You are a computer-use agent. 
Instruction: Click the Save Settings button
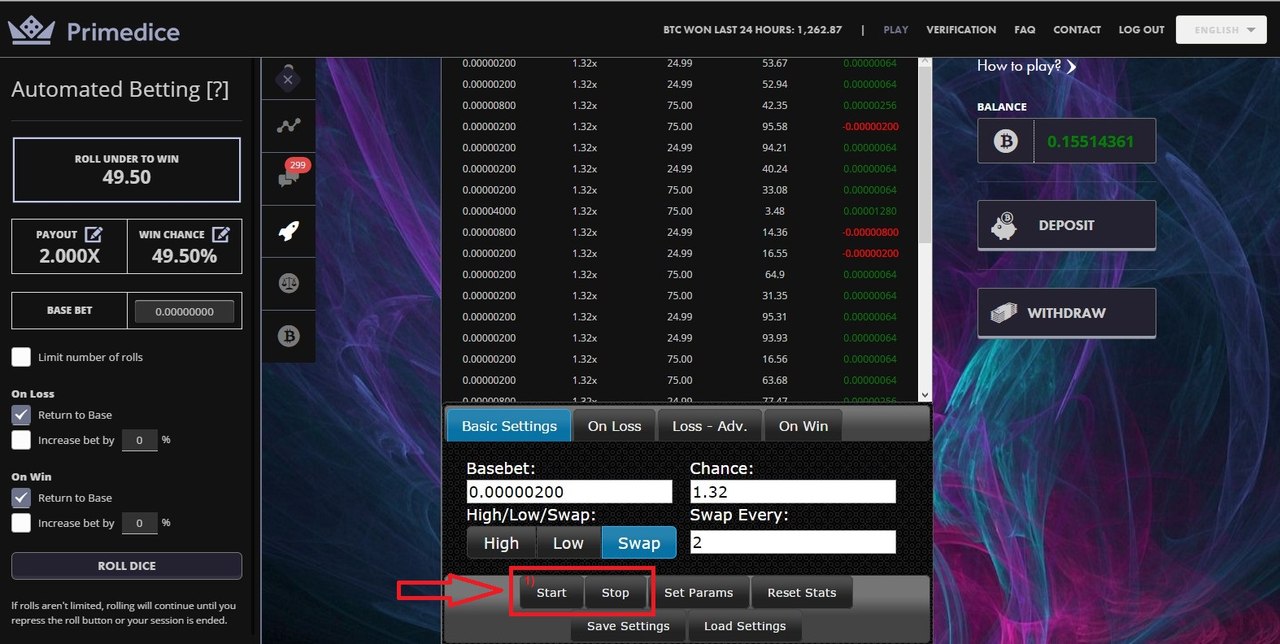tap(628, 626)
